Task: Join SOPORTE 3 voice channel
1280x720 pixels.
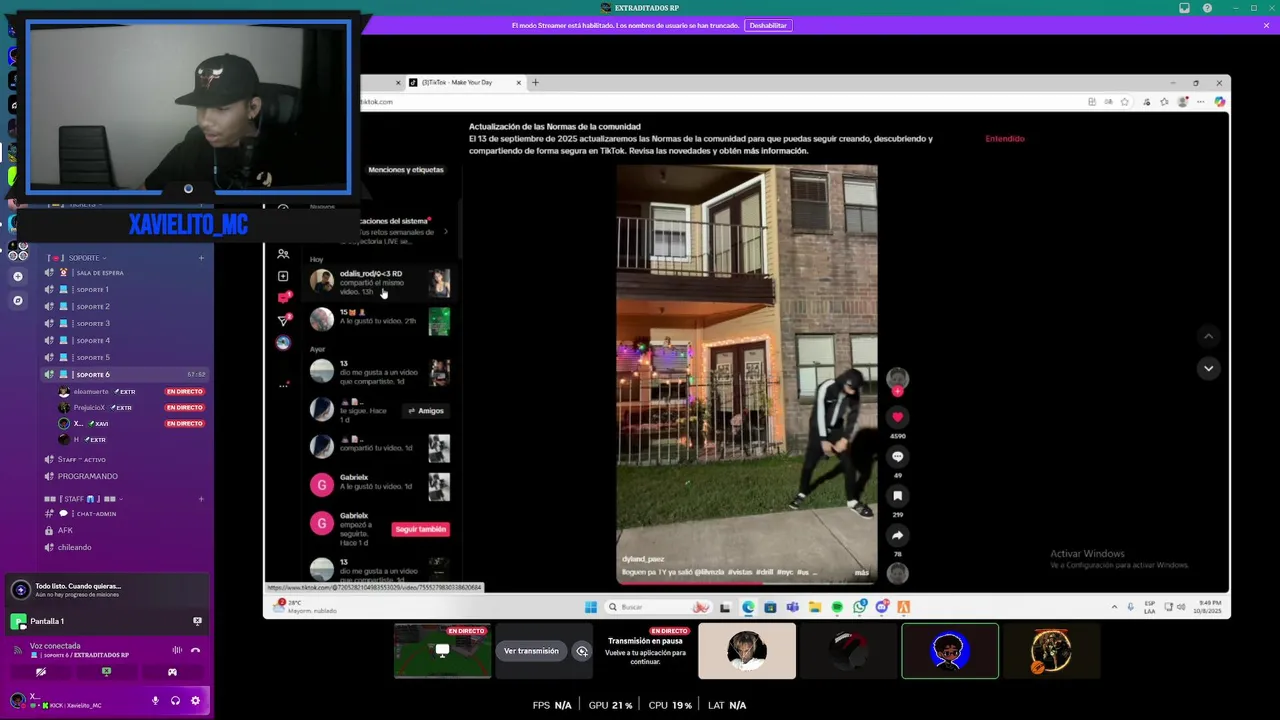Action: 125,324
